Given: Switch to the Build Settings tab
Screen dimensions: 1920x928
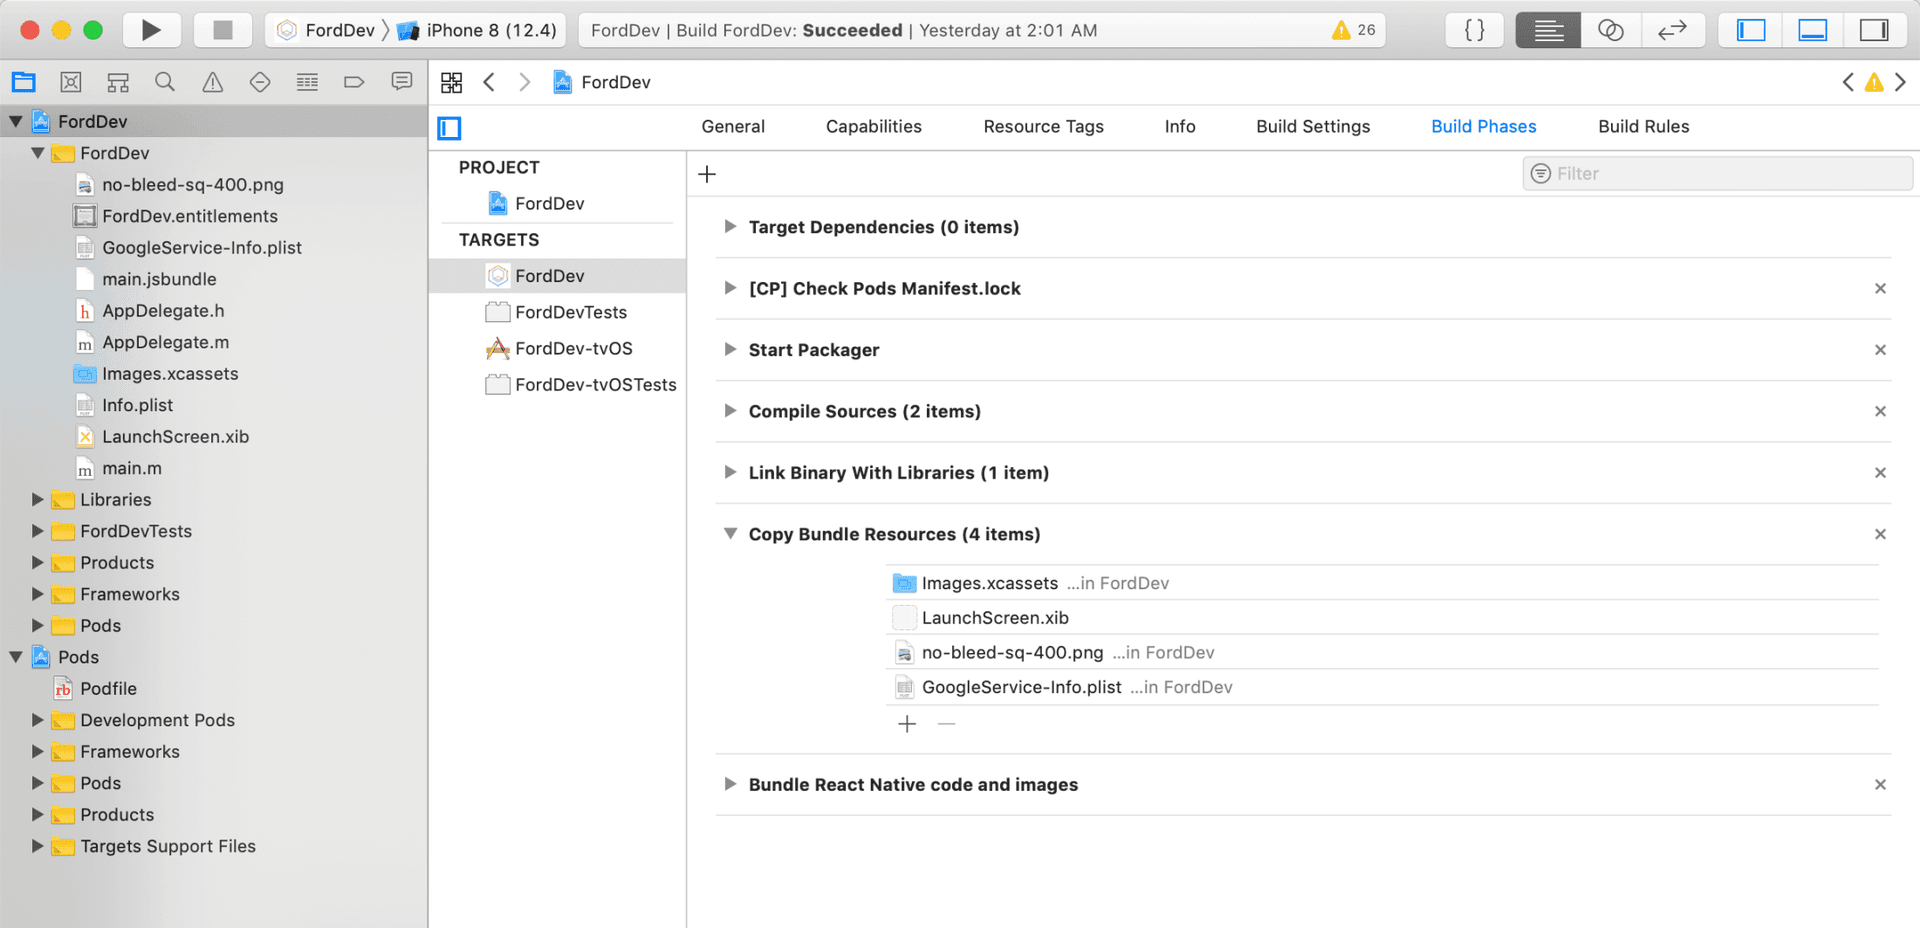Looking at the screenshot, I should pos(1313,126).
